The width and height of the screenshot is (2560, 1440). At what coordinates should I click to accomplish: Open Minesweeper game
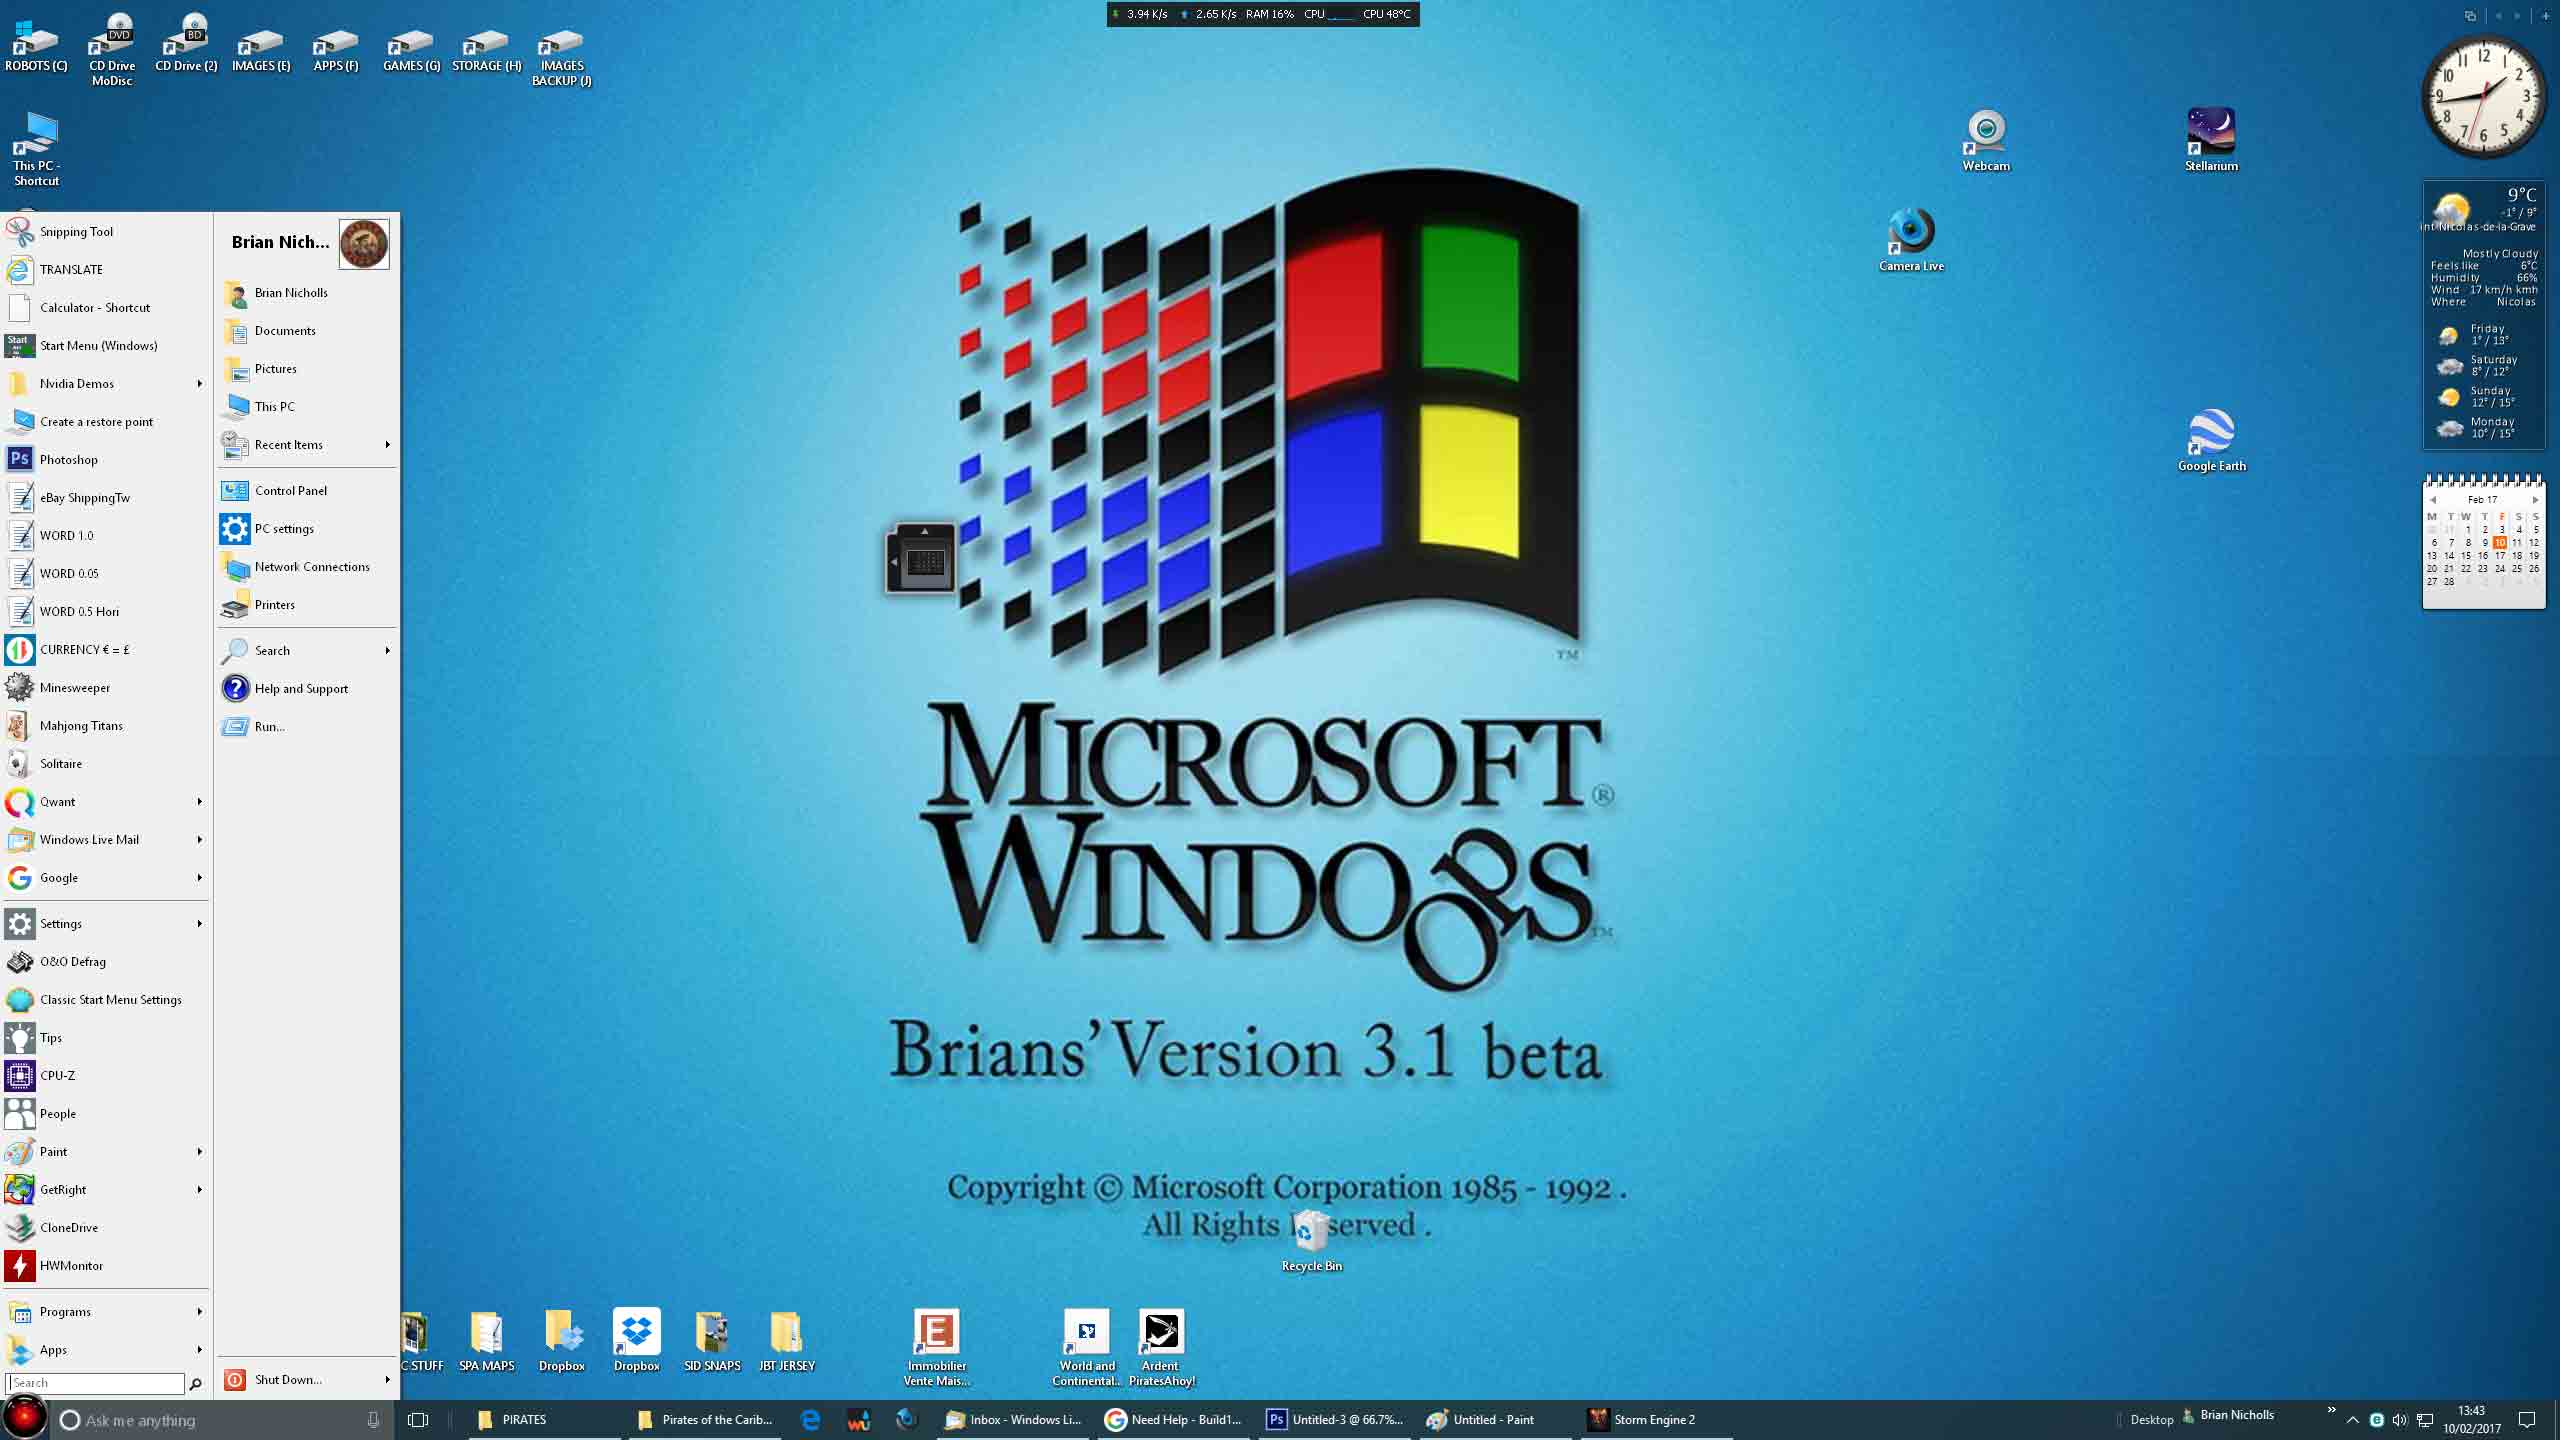click(x=106, y=687)
